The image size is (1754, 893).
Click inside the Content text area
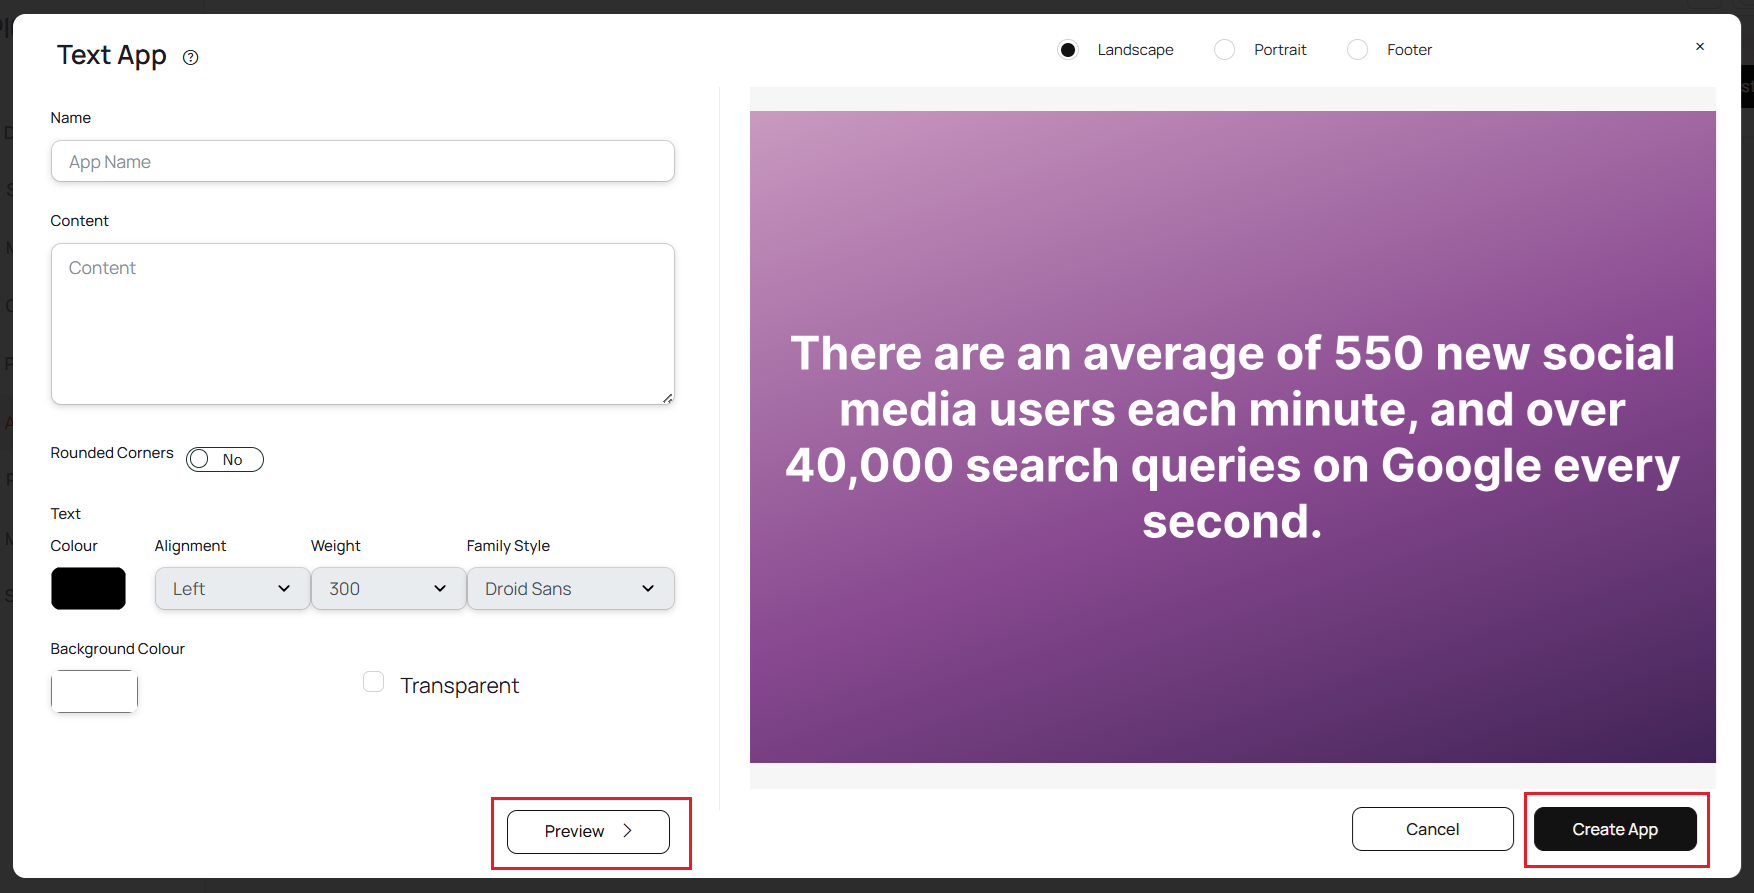coord(362,324)
